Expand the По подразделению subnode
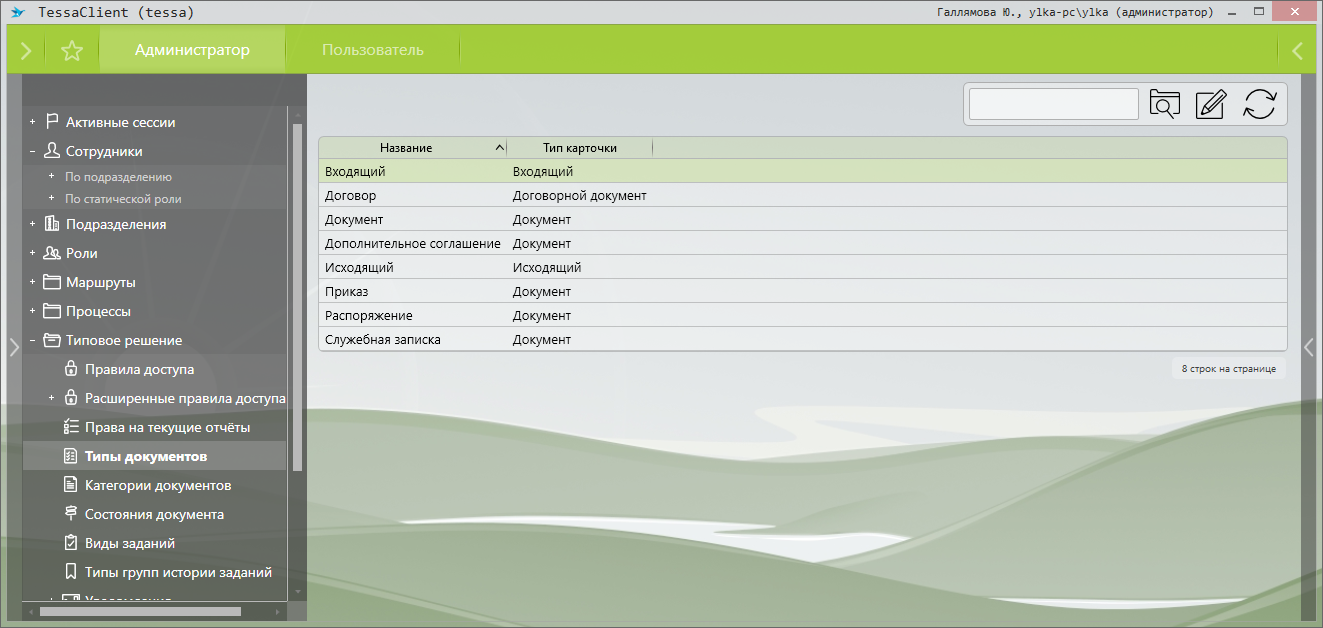Screen dimensions: 1323x628 pyautogui.click(x=52, y=176)
